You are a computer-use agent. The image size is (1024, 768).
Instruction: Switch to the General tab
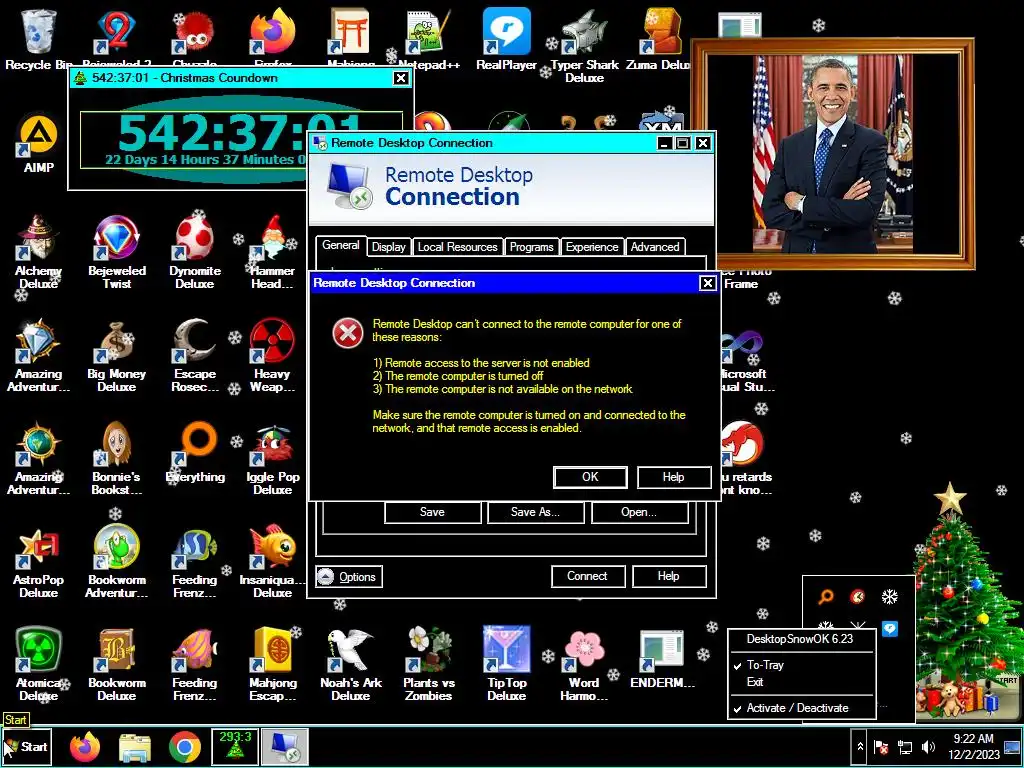pyautogui.click(x=341, y=246)
